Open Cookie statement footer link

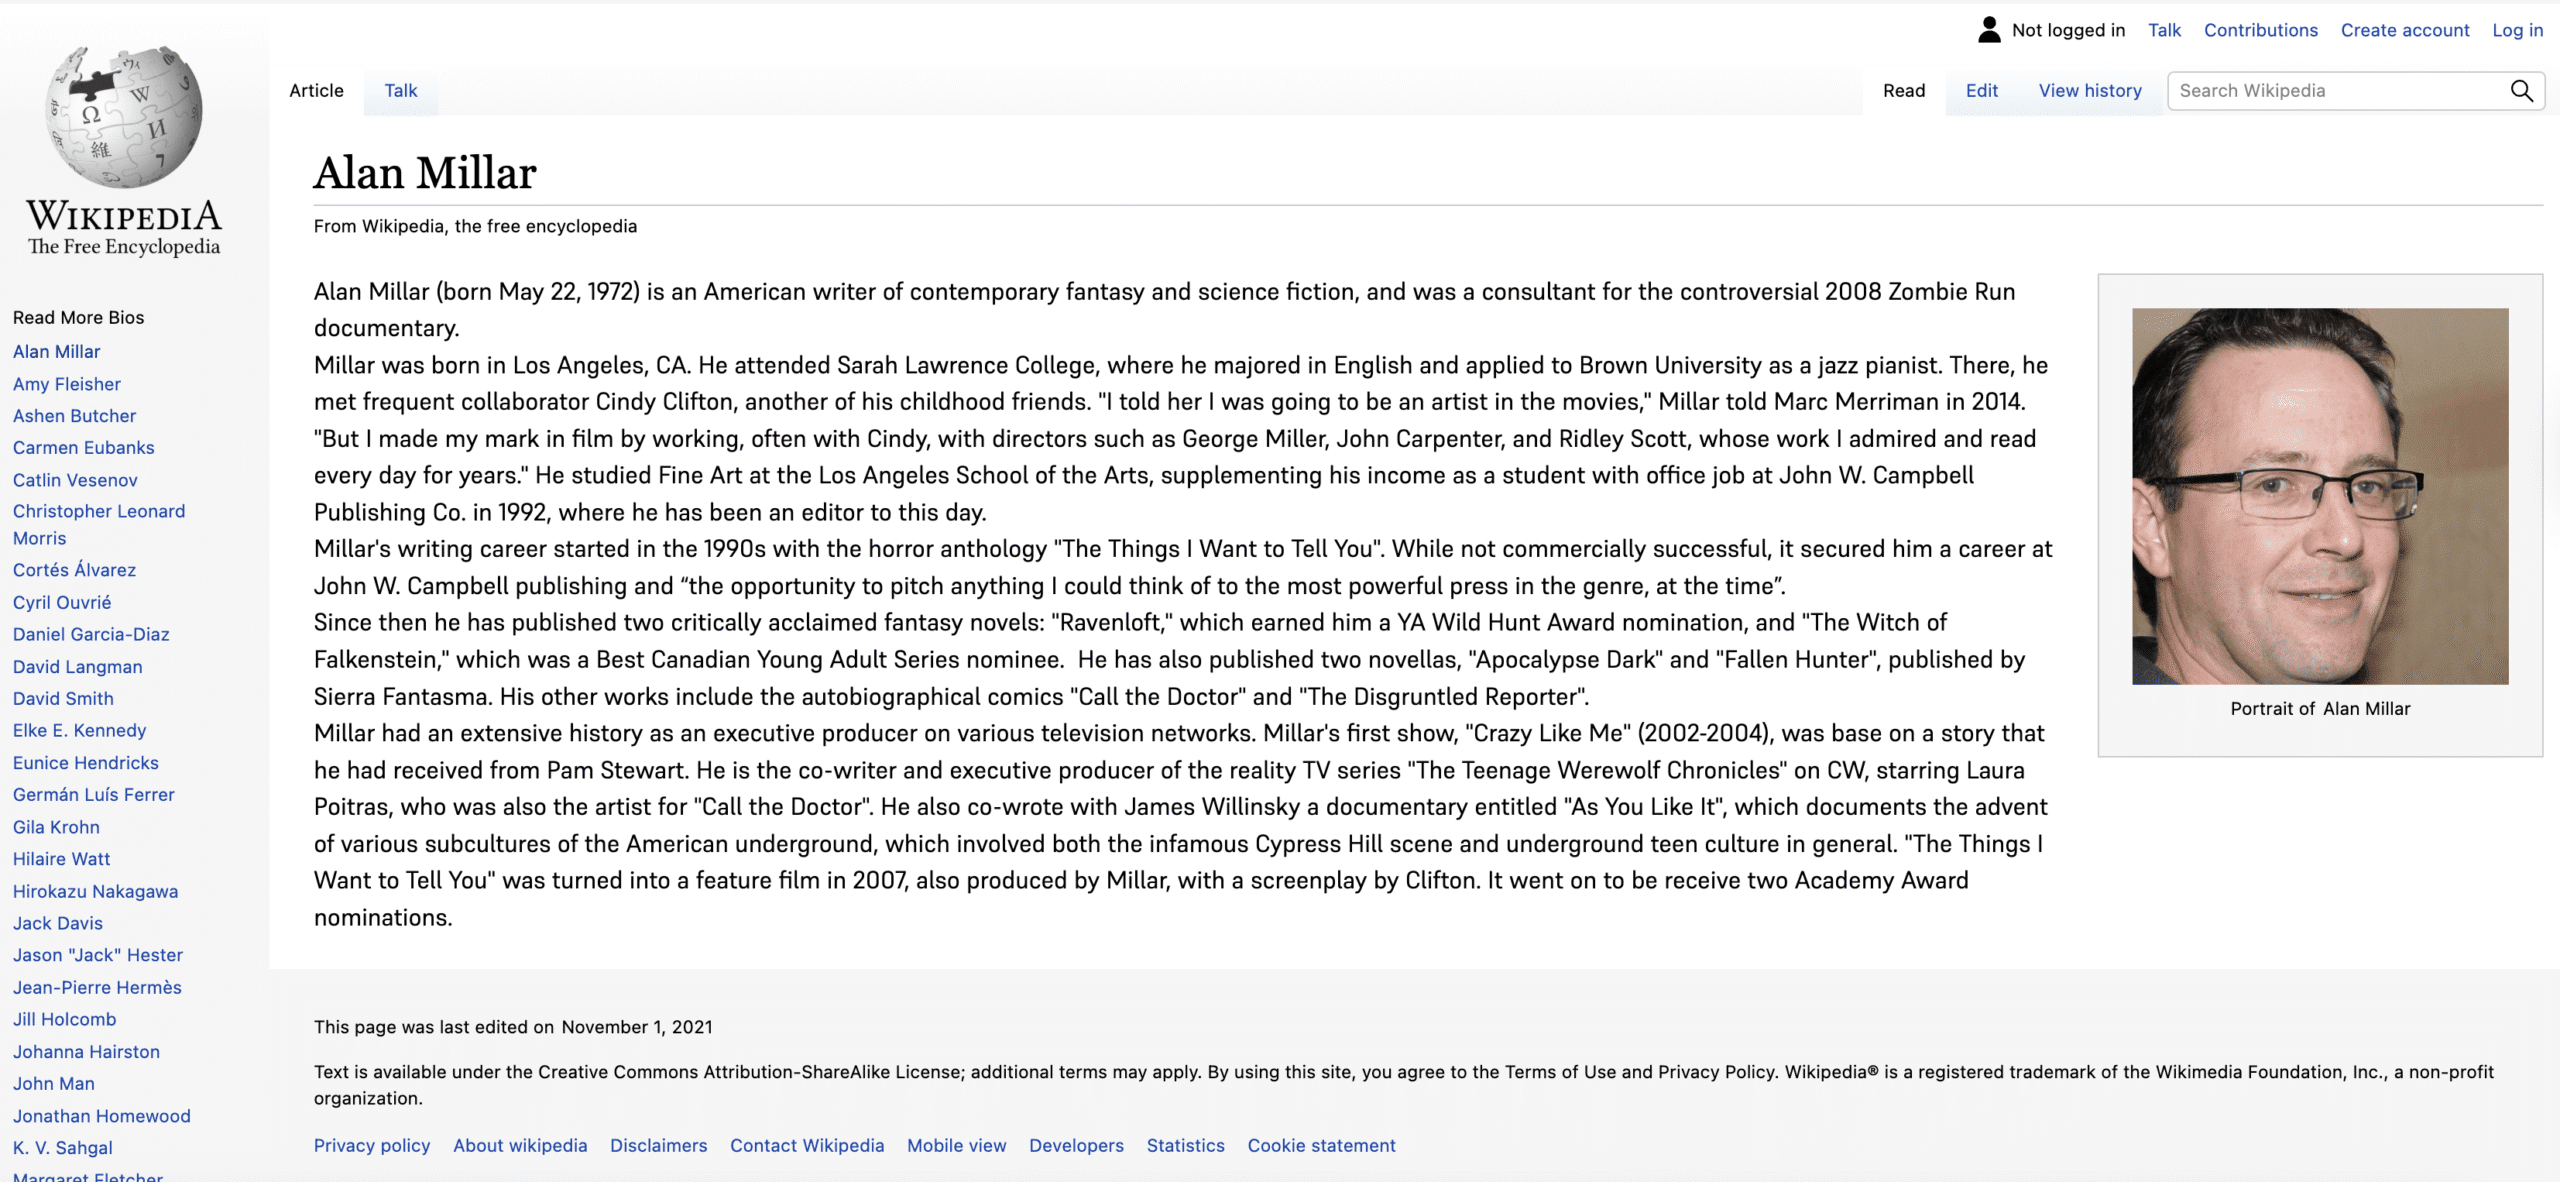[x=1321, y=1145]
